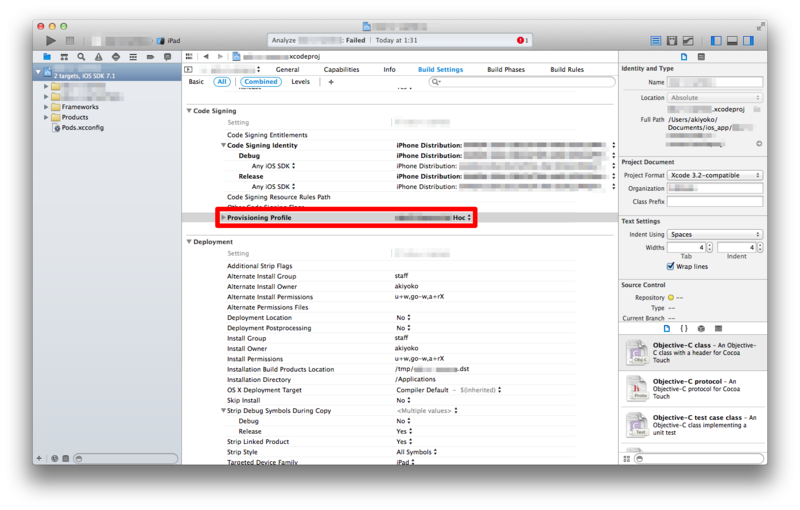The width and height of the screenshot is (800, 510).
Task: Select the Objective-C protocol template
Action: pos(693,389)
